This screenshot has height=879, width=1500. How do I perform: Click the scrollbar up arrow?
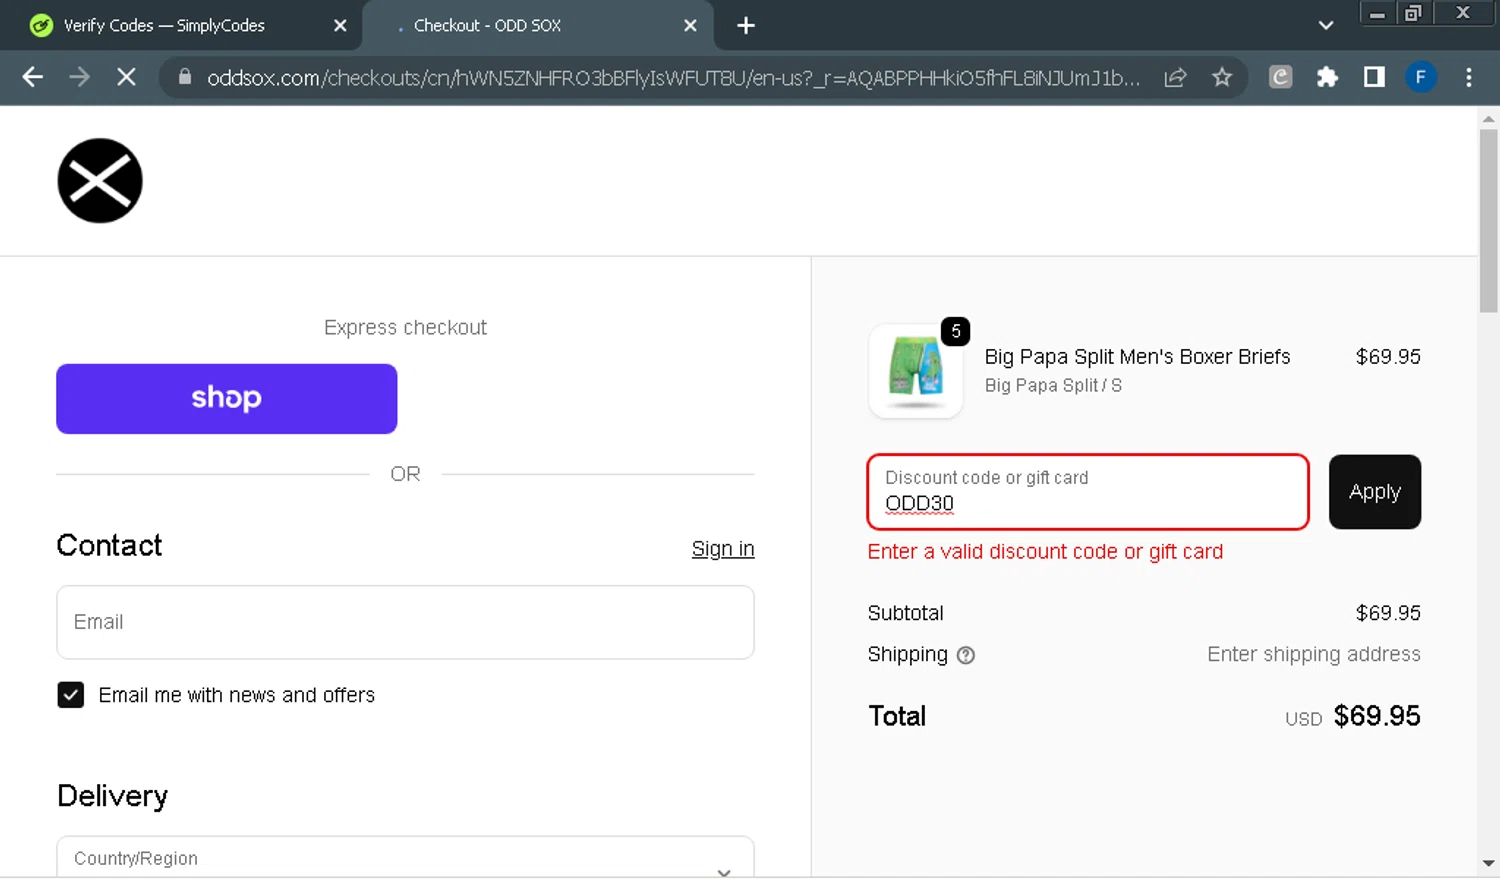pyautogui.click(x=1489, y=119)
